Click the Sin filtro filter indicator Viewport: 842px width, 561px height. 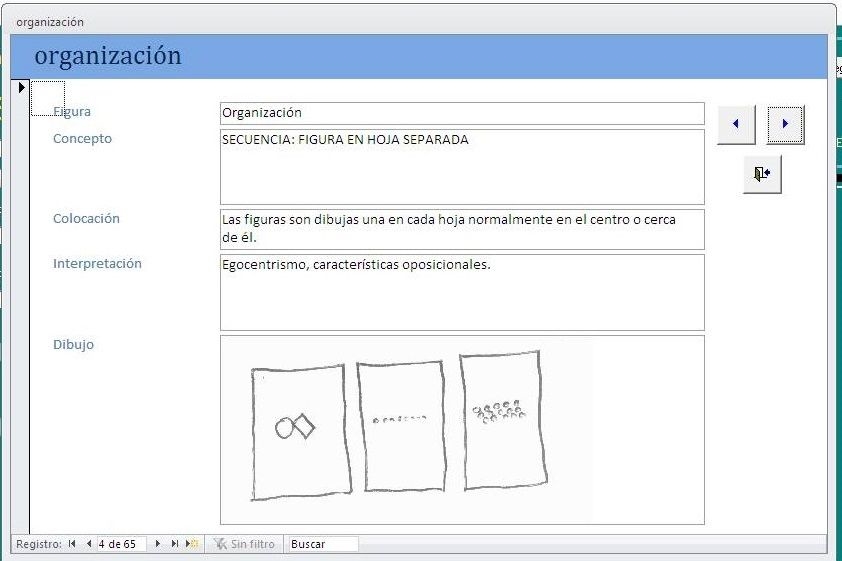[244, 544]
